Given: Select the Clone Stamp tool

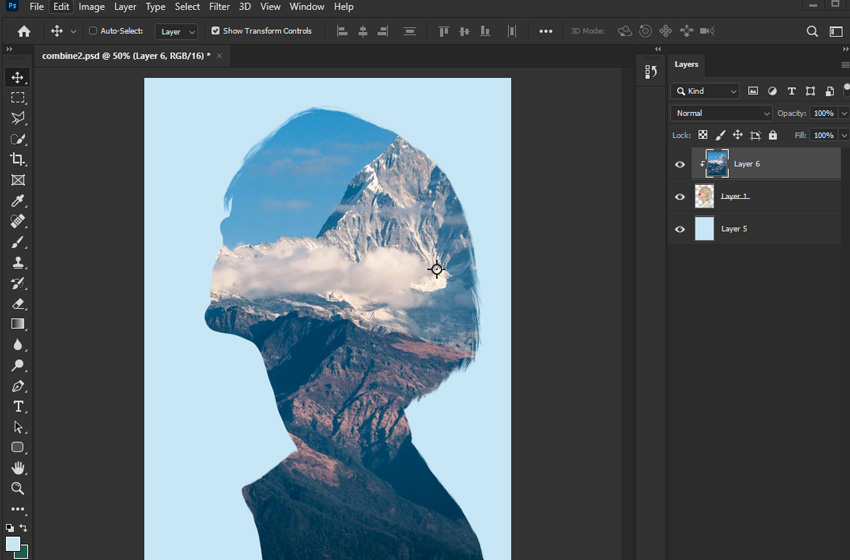Looking at the screenshot, I should tap(17, 262).
